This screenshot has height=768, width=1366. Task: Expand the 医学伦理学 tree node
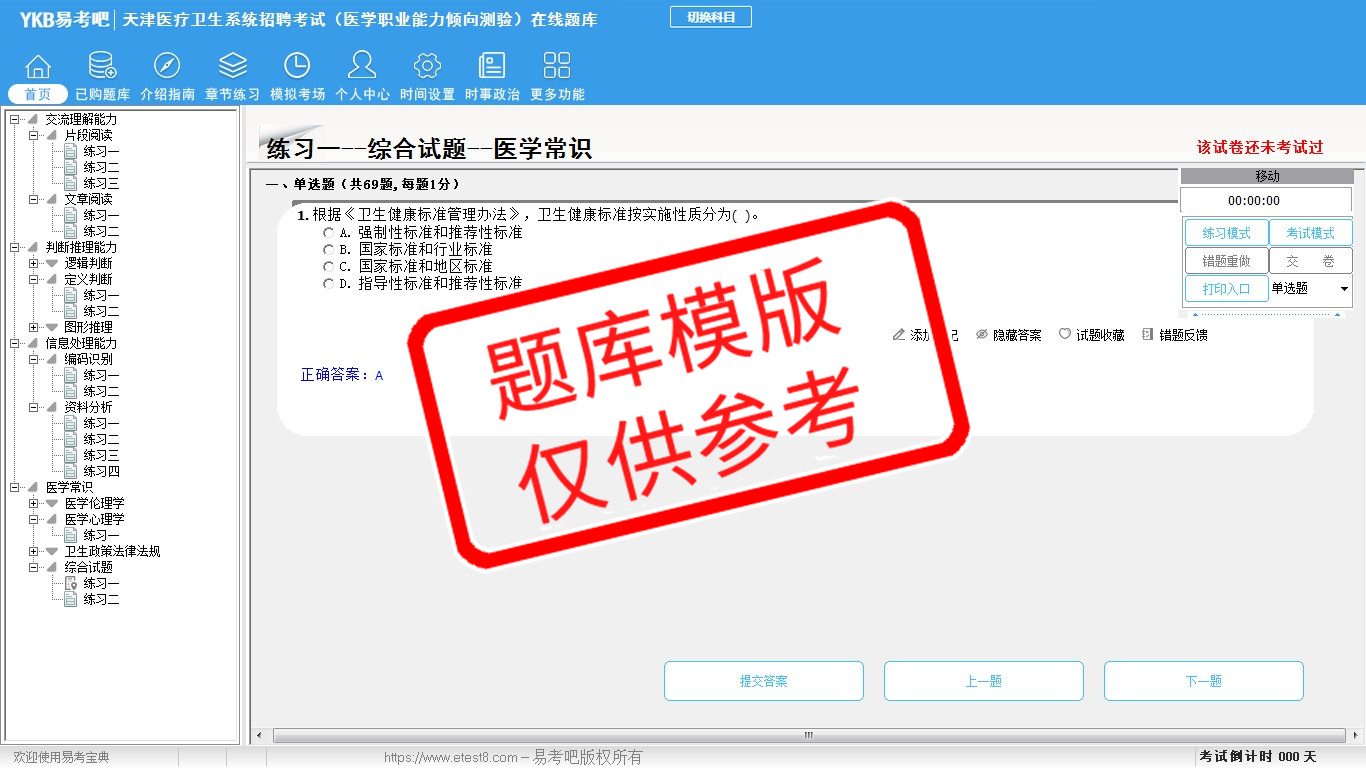click(34, 504)
